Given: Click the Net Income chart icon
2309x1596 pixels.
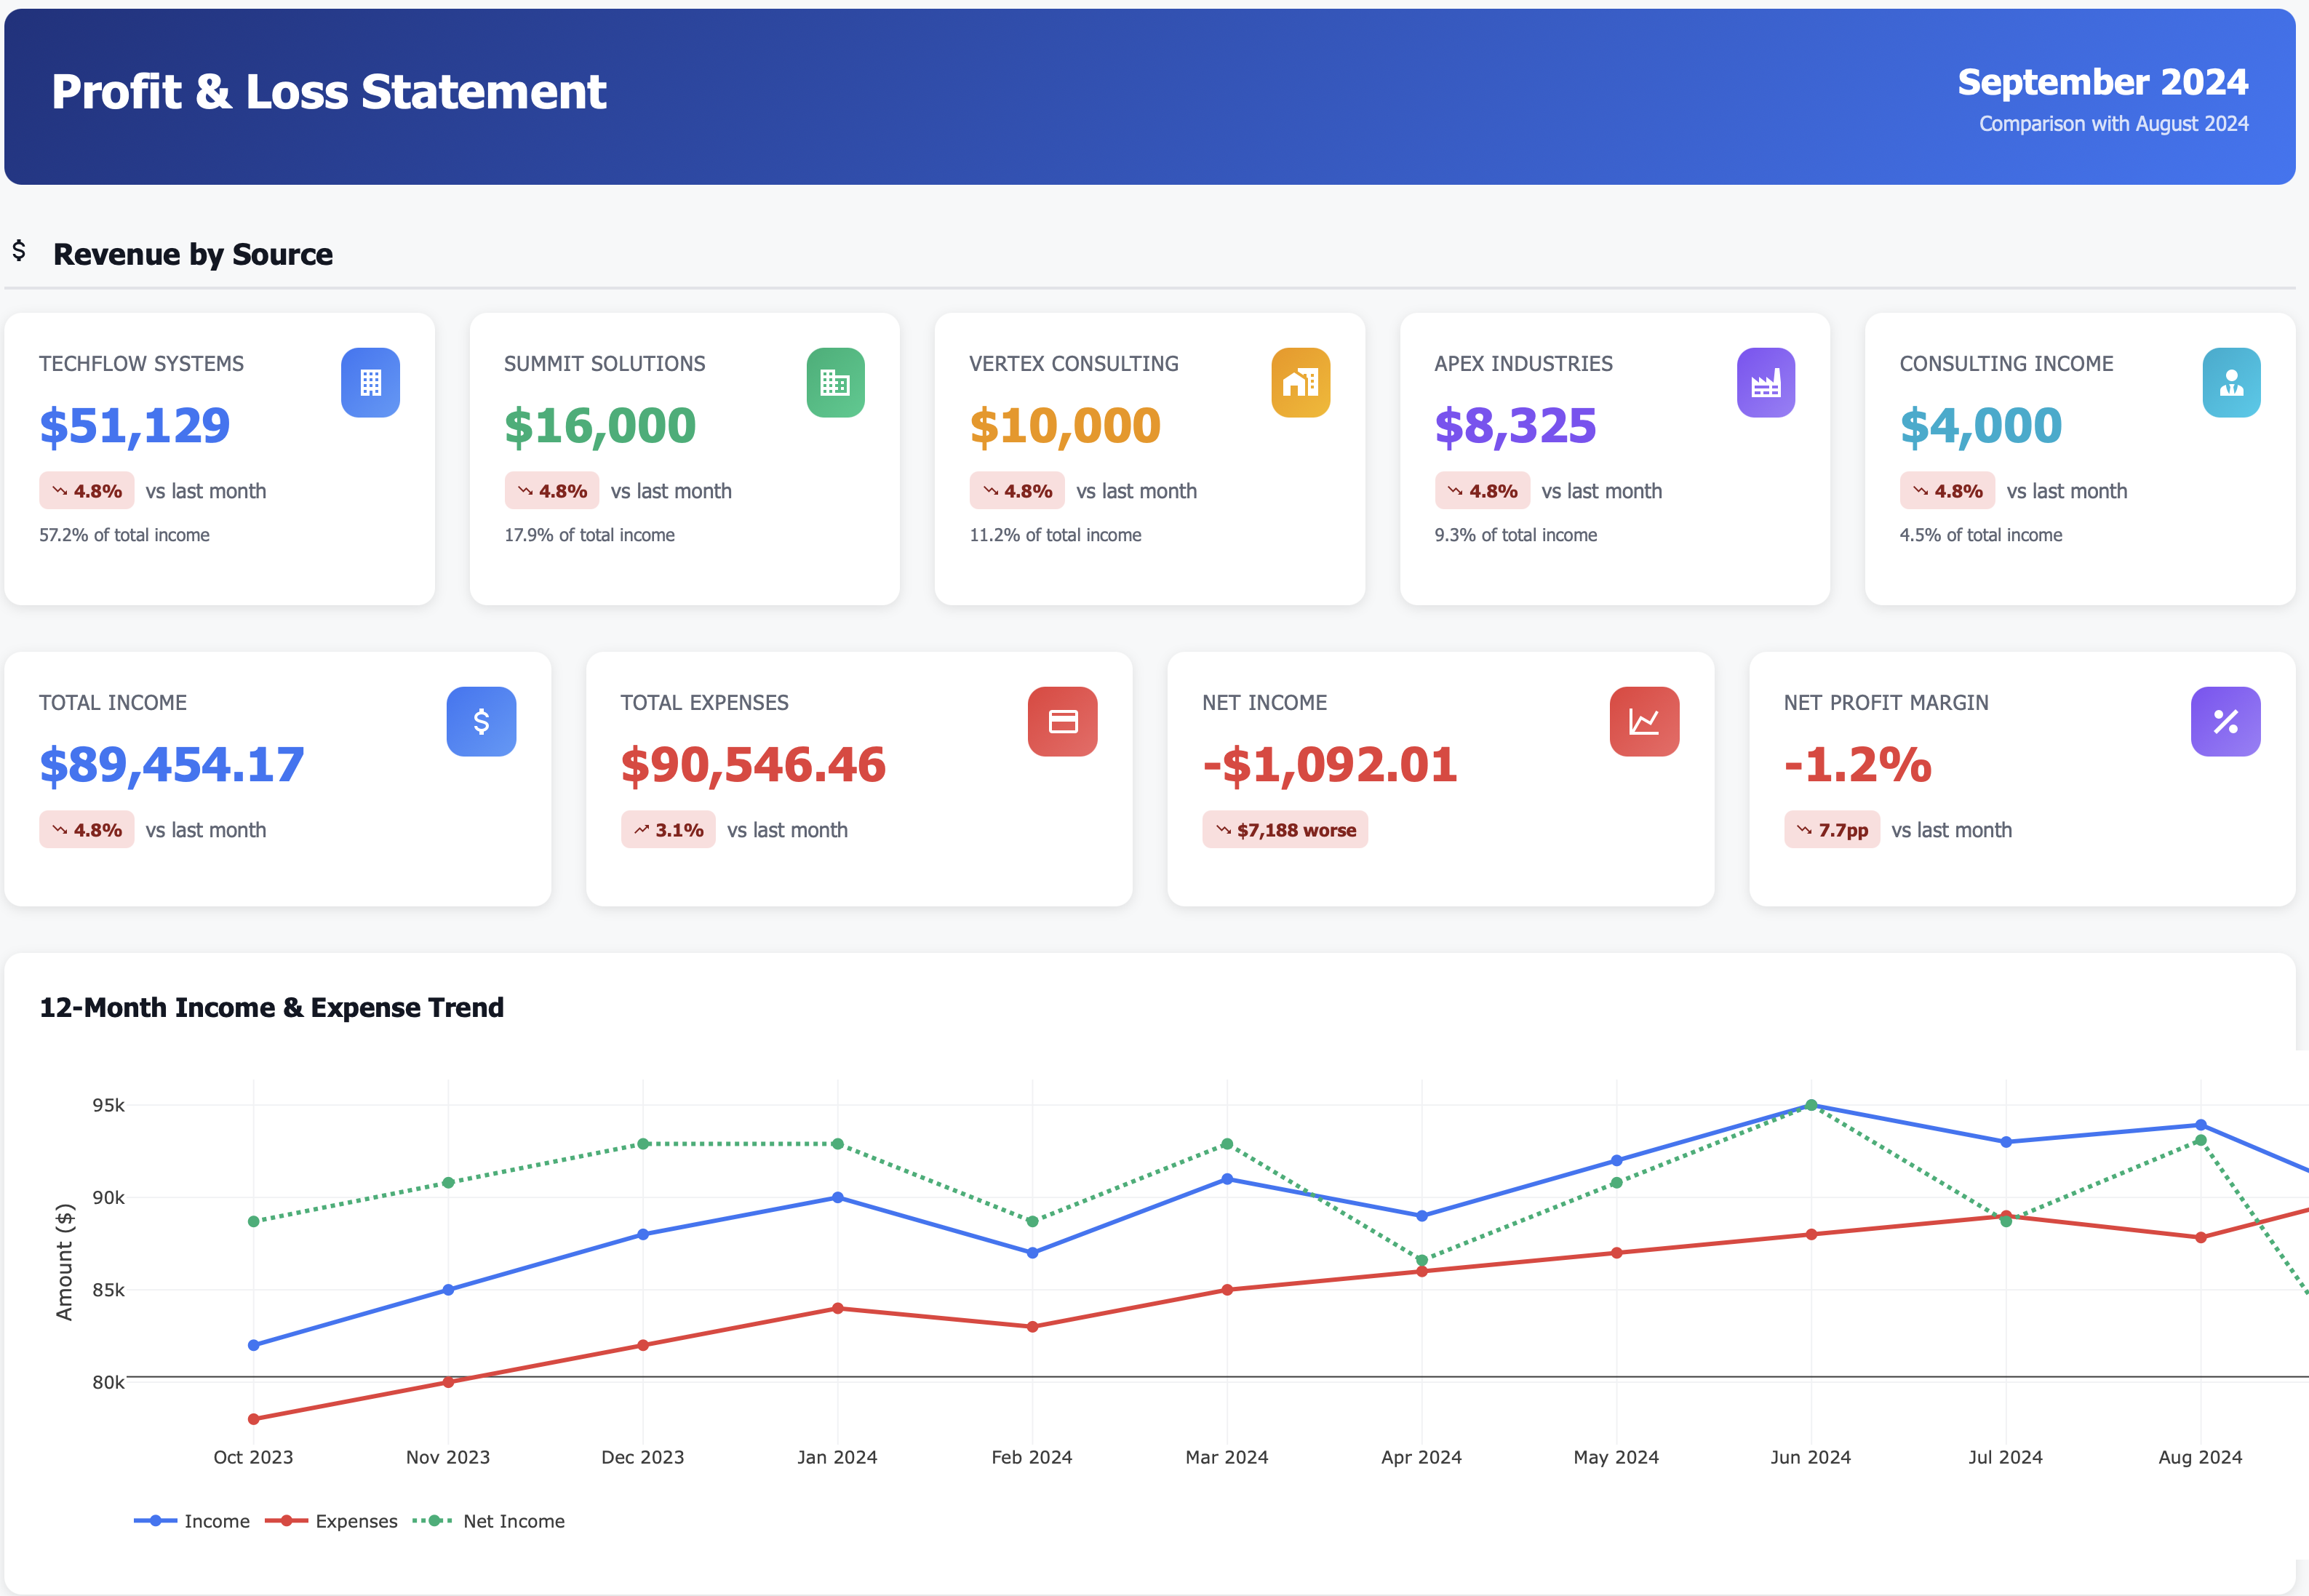Looking at the screenshot, I should click(x=1644, y=721).
